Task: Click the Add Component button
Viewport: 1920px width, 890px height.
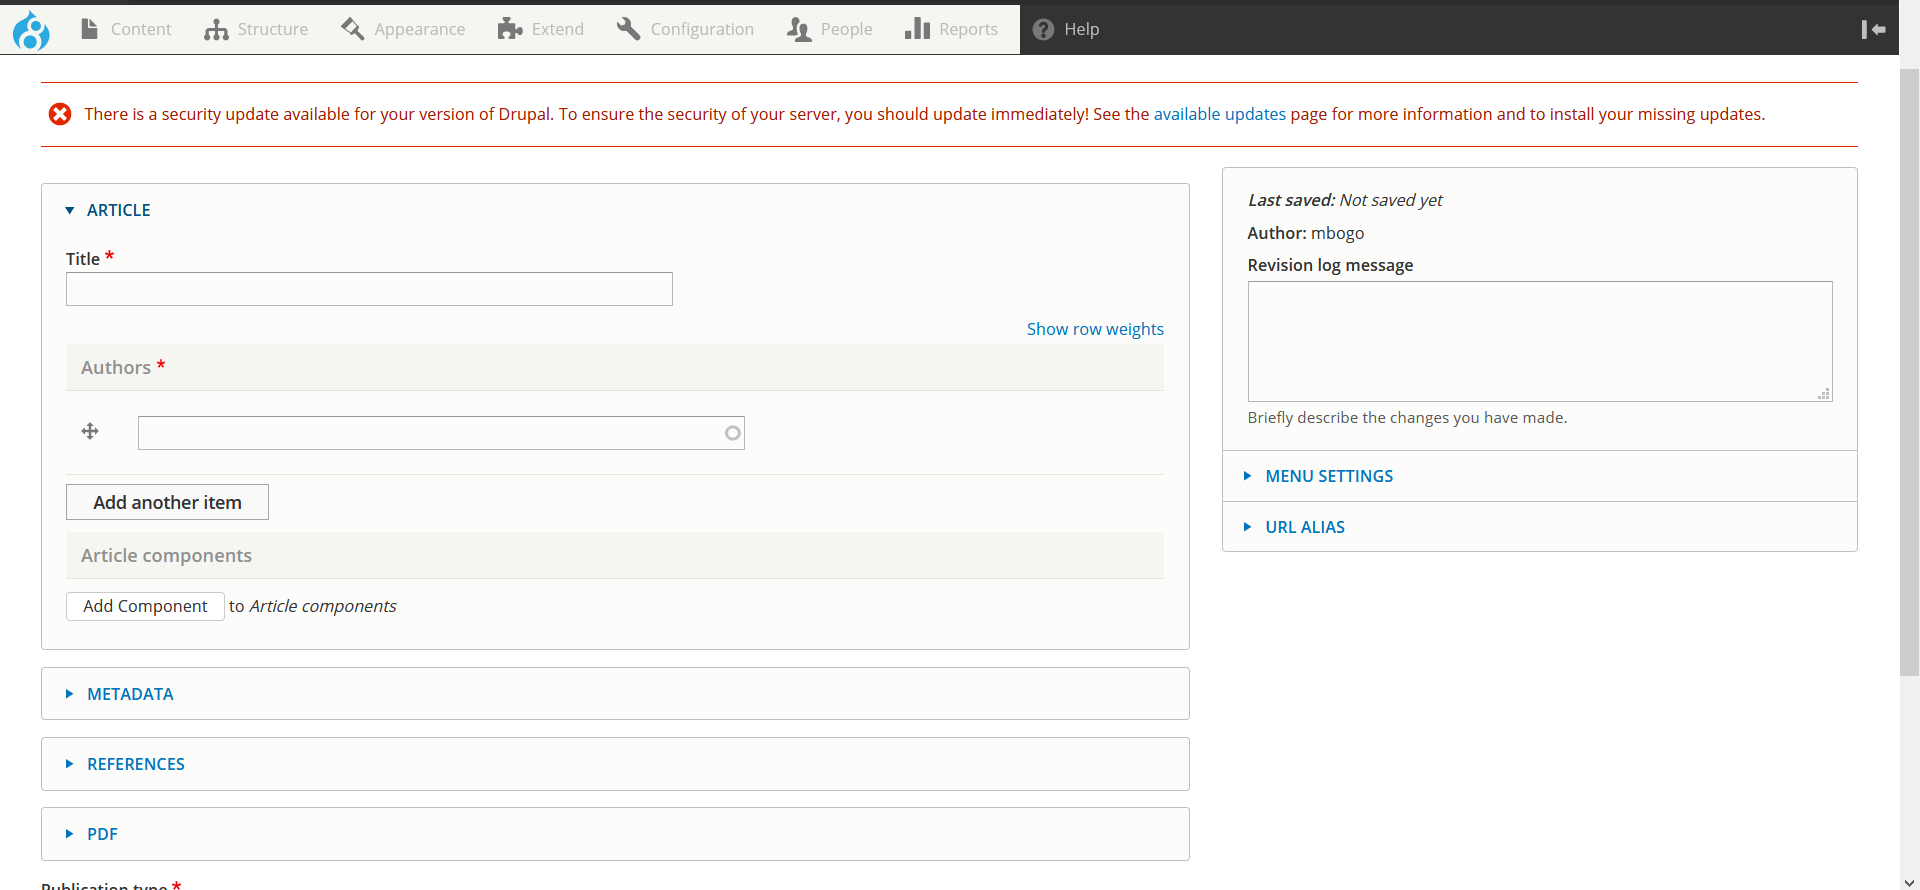Action: 145,606
